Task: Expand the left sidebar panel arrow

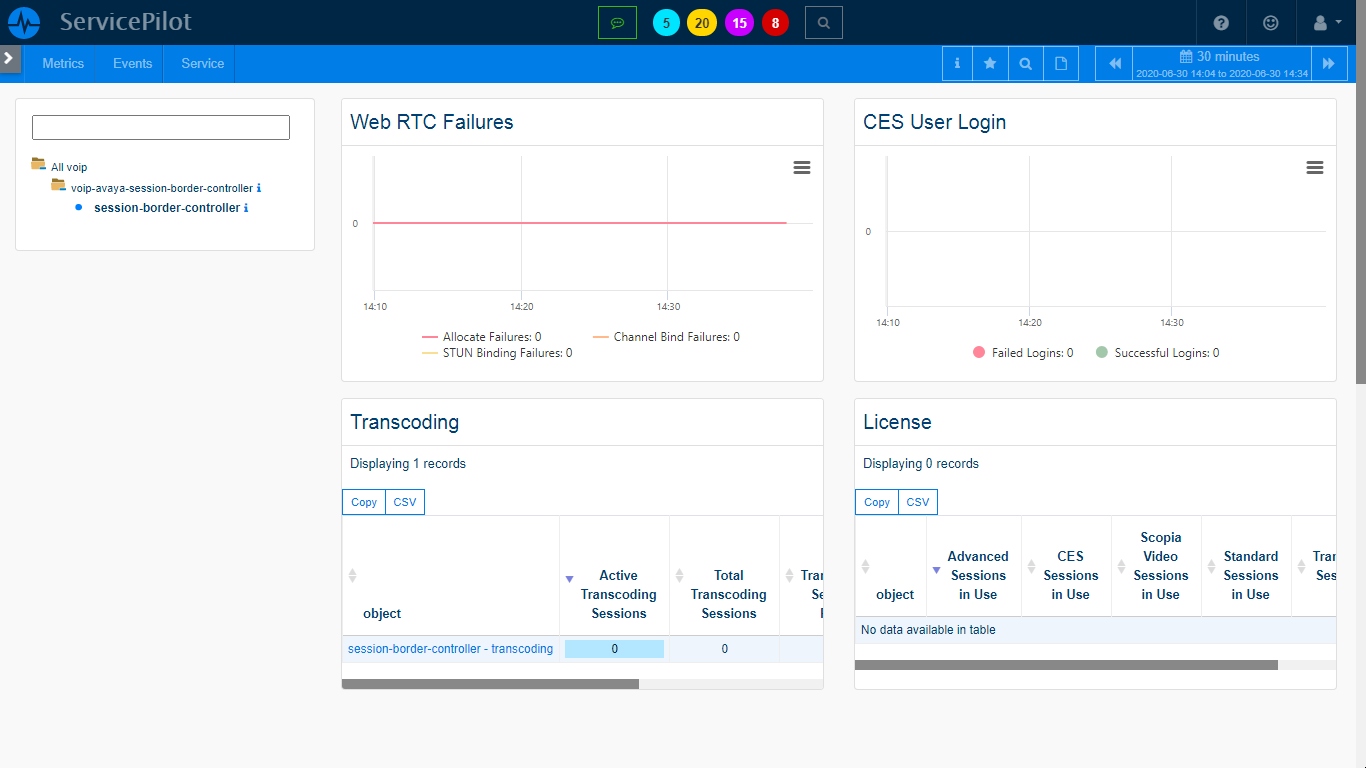Action: (9, 58)
